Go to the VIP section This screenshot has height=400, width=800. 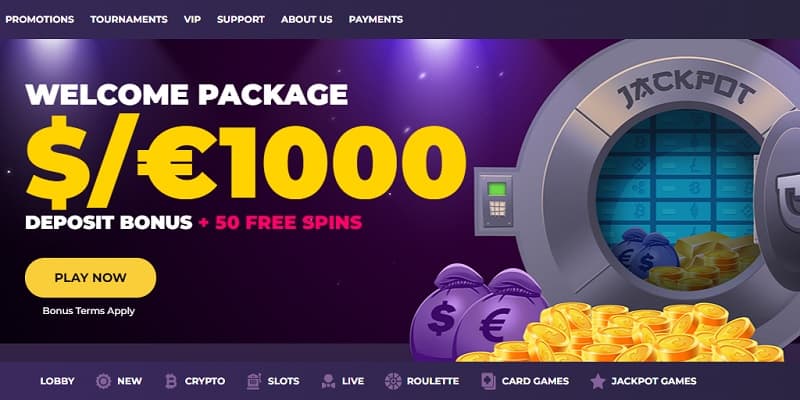[x=192, y=19]
